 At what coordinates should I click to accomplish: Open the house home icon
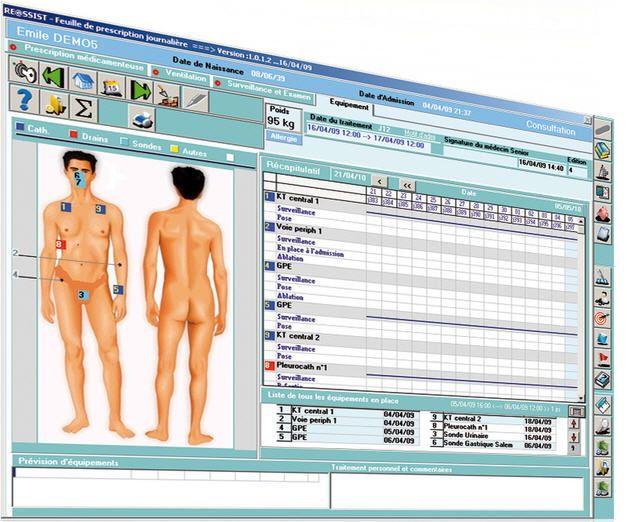point(82,81)
